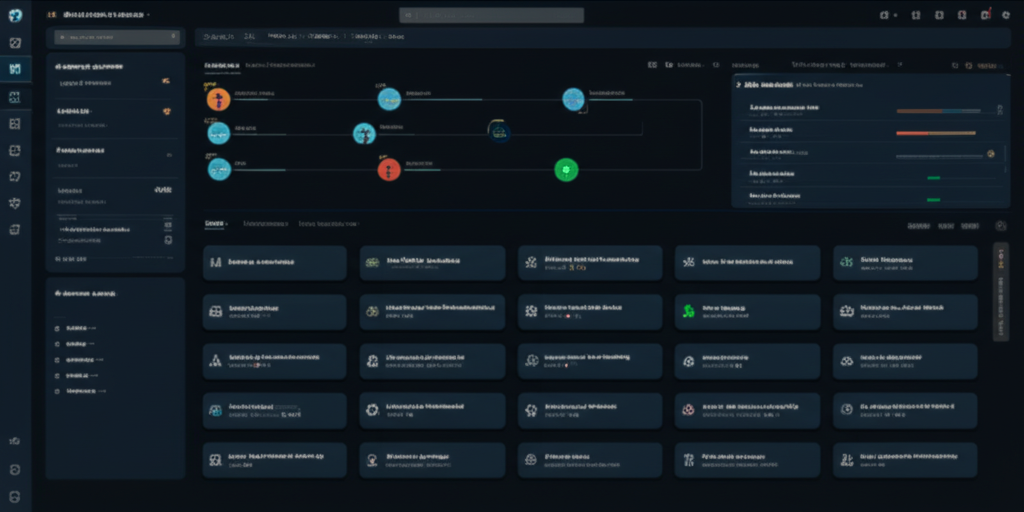1024x512 pixels.
Task: Click the rightmost text button above card grid
Action: click(x=969, y=226)
